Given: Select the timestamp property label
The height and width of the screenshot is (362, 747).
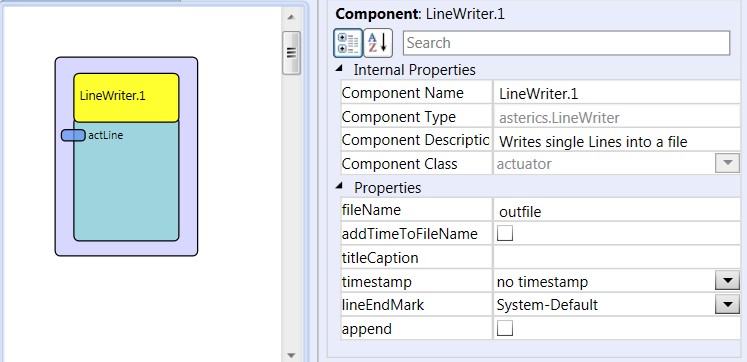Looking at the screenshot, I should 376,282.
